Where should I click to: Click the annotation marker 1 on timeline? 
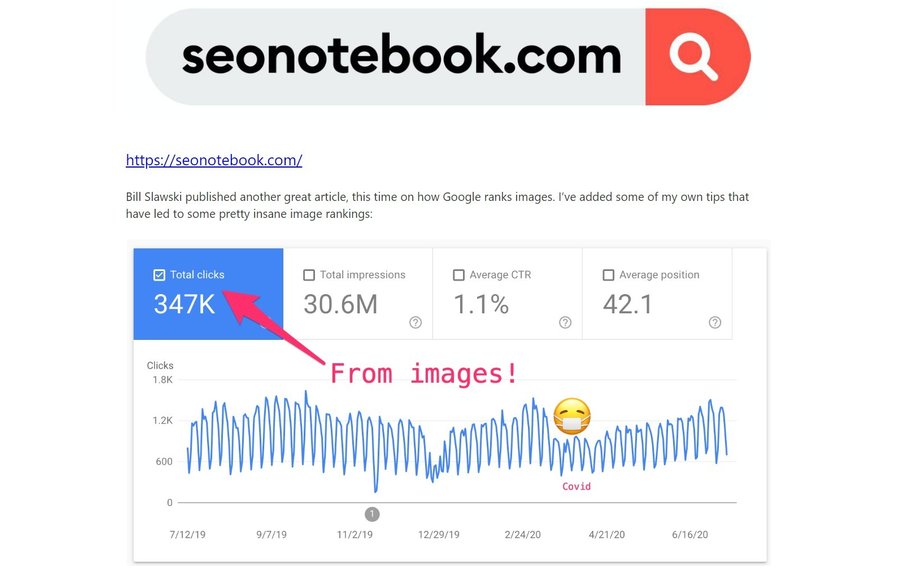372,515
